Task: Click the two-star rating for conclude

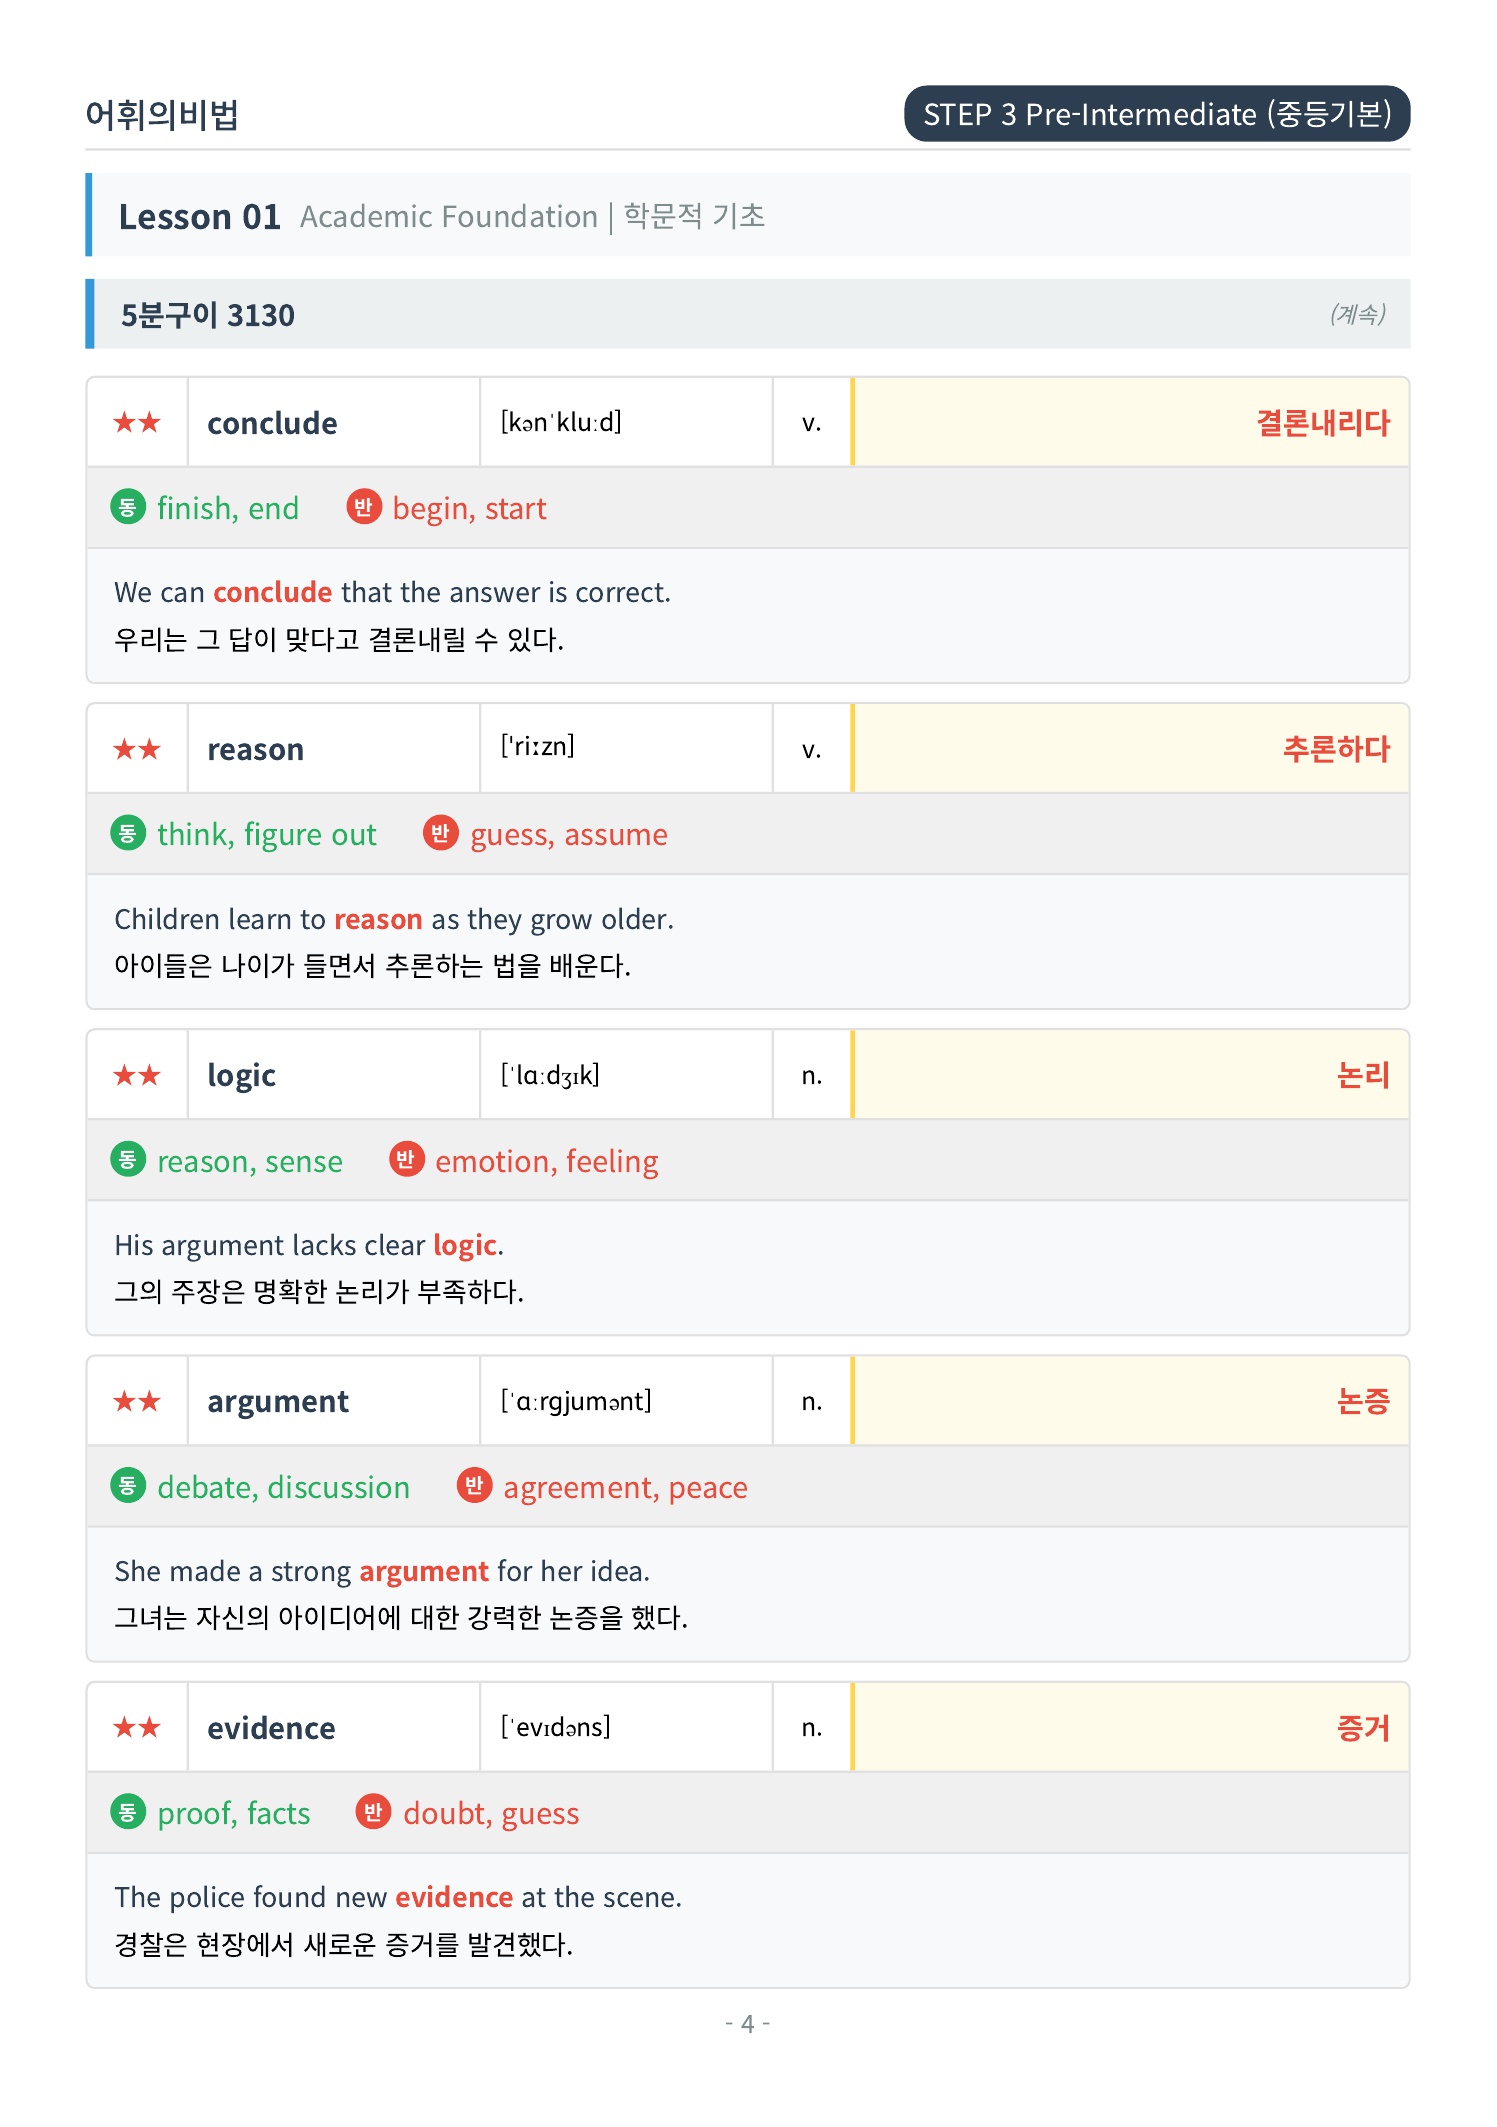Action: [137, 423]
